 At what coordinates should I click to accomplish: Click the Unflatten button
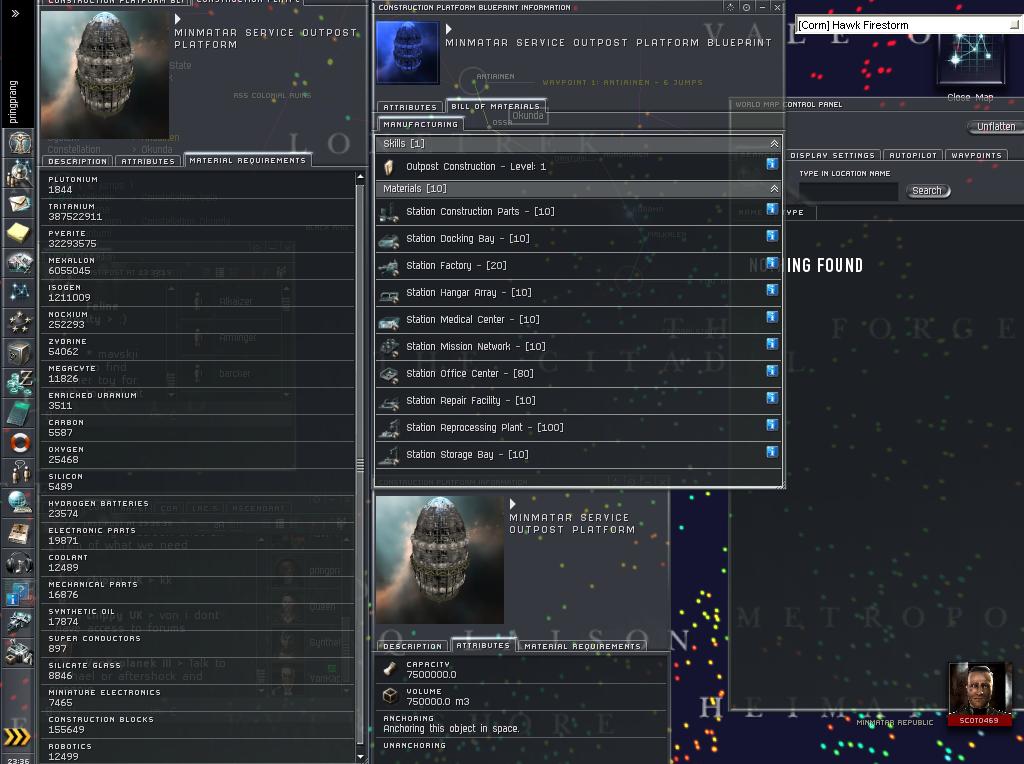[995, 127]
